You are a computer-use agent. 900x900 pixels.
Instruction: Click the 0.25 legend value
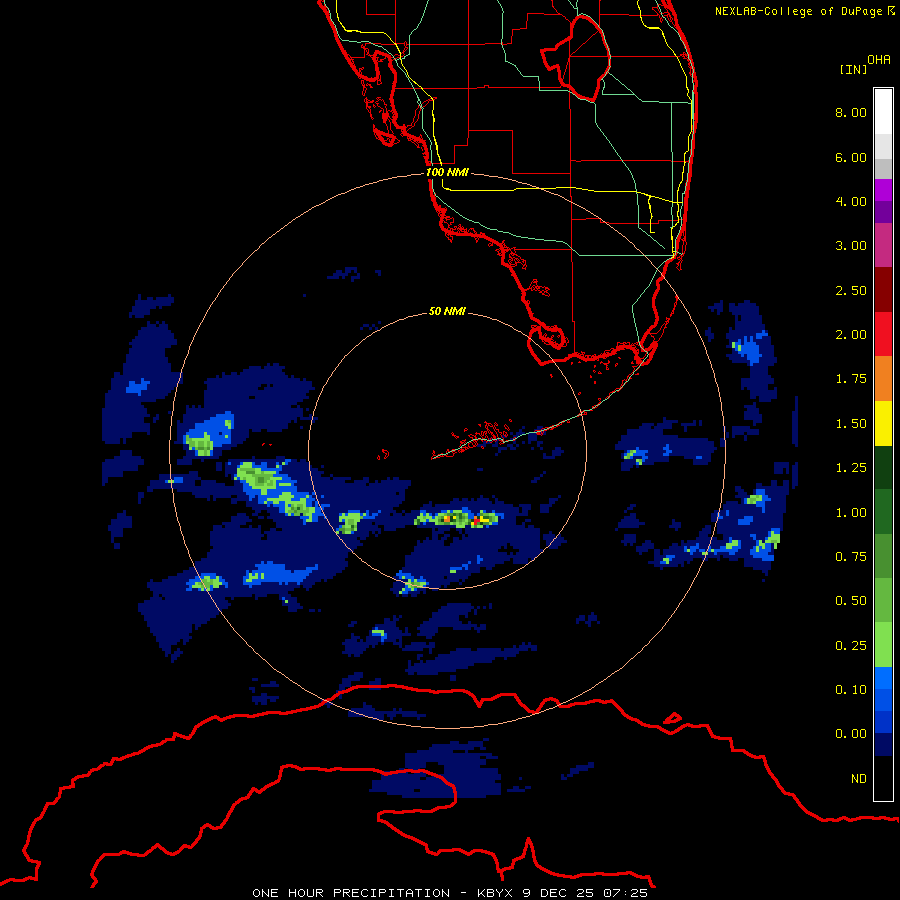(851, 646)
